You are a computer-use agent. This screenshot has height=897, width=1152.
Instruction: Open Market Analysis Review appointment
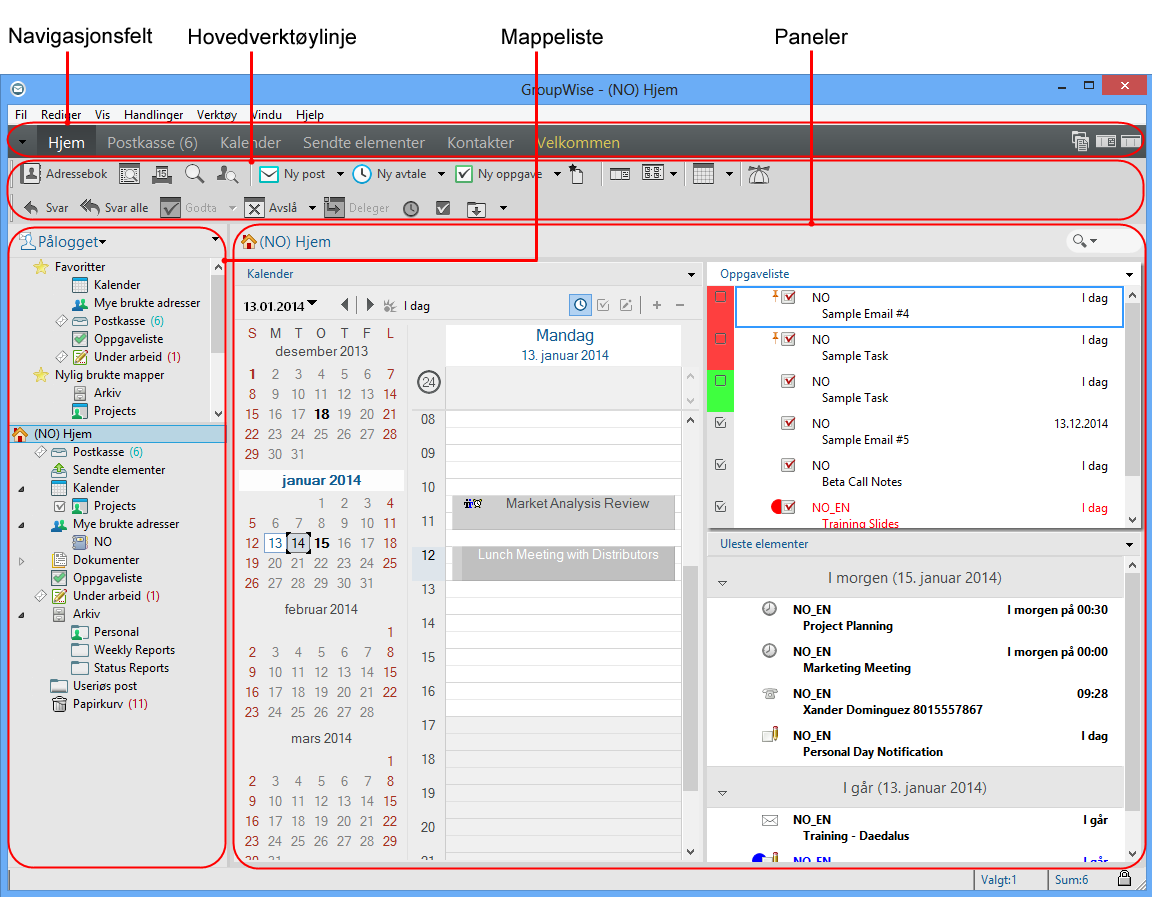[x=563, y=511]
